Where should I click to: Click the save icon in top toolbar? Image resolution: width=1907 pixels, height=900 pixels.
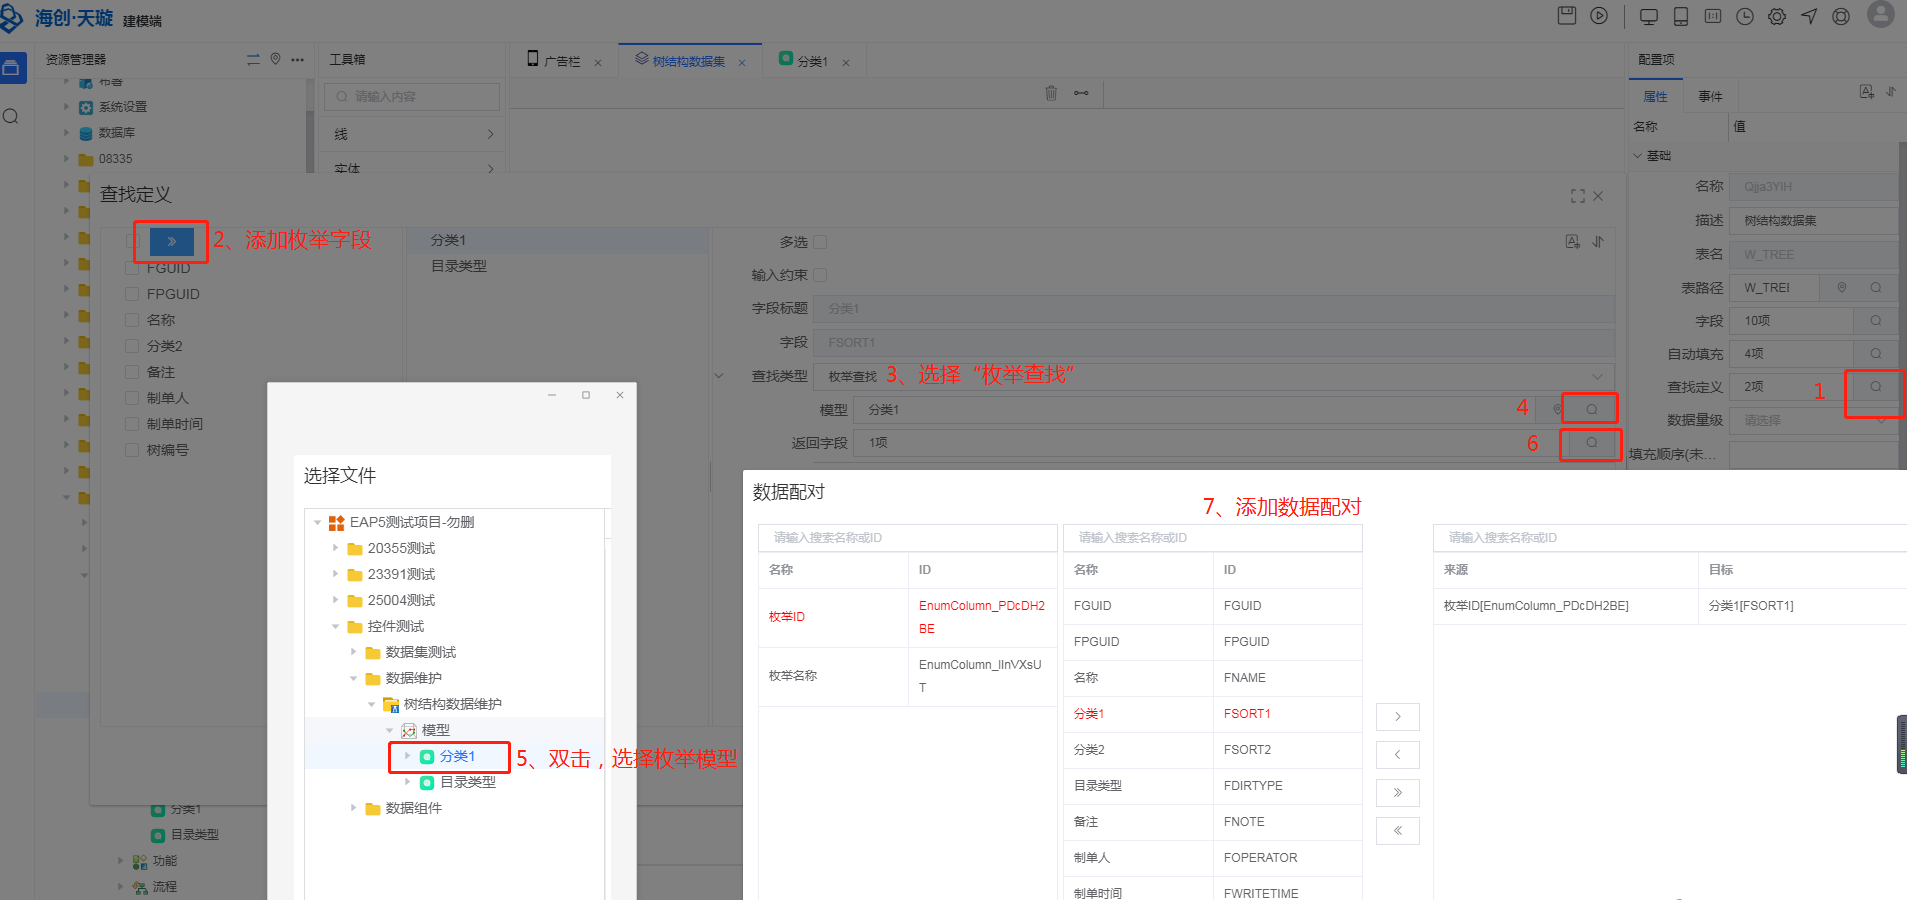coord(1567,16)
